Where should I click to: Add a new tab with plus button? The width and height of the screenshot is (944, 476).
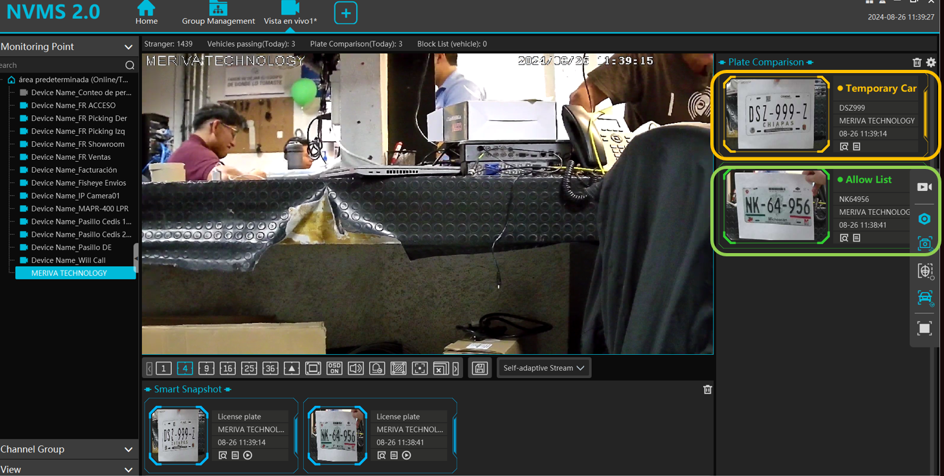(x=345, y=14)
